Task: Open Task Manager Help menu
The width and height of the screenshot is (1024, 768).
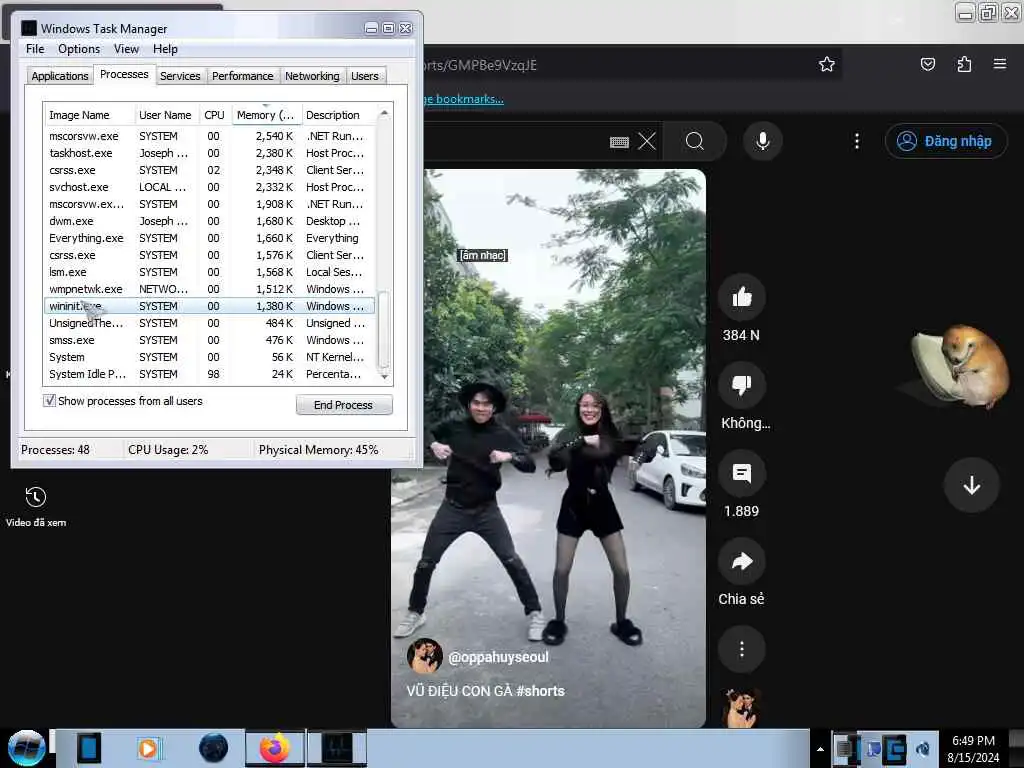Action: point(165,49)
